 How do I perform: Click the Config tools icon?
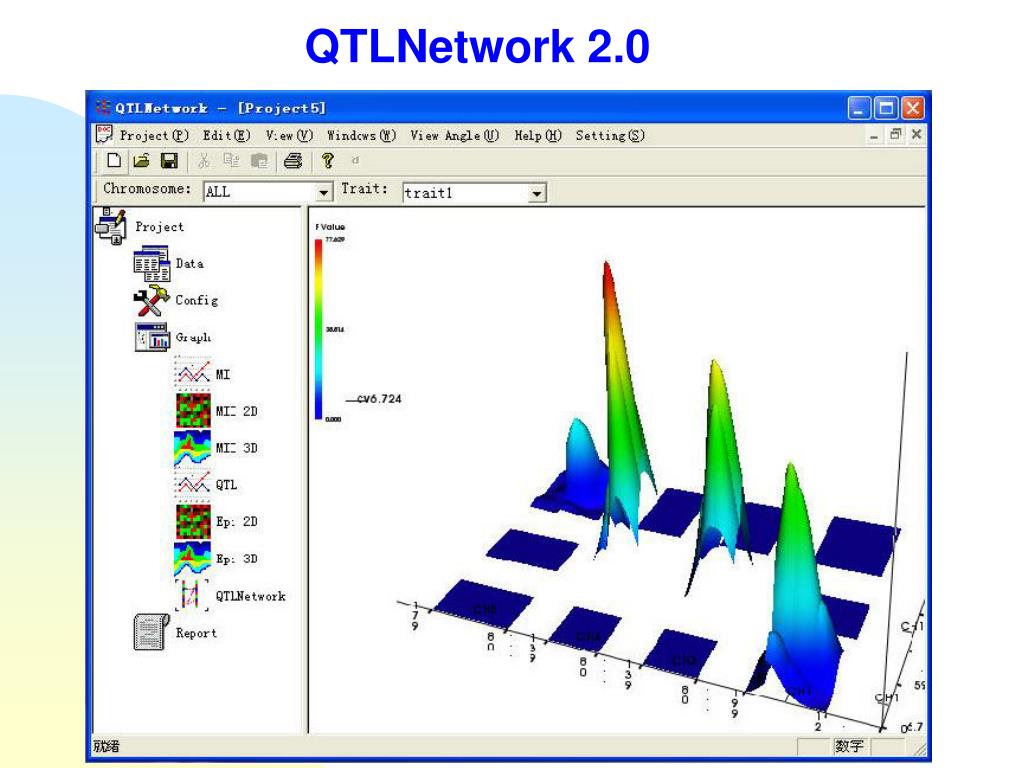pos(152,300)
